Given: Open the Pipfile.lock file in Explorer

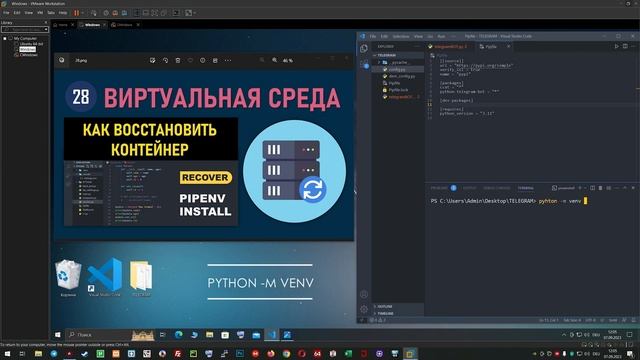Looking at the screenshot, I should point(398,90).
